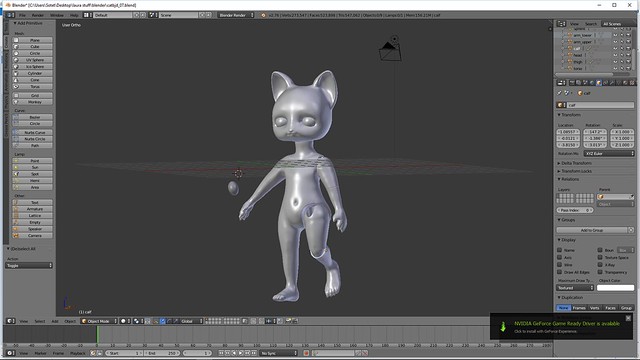640x360 pixels.
Task: Select the head object in outliner
Action: click(578, 55)
